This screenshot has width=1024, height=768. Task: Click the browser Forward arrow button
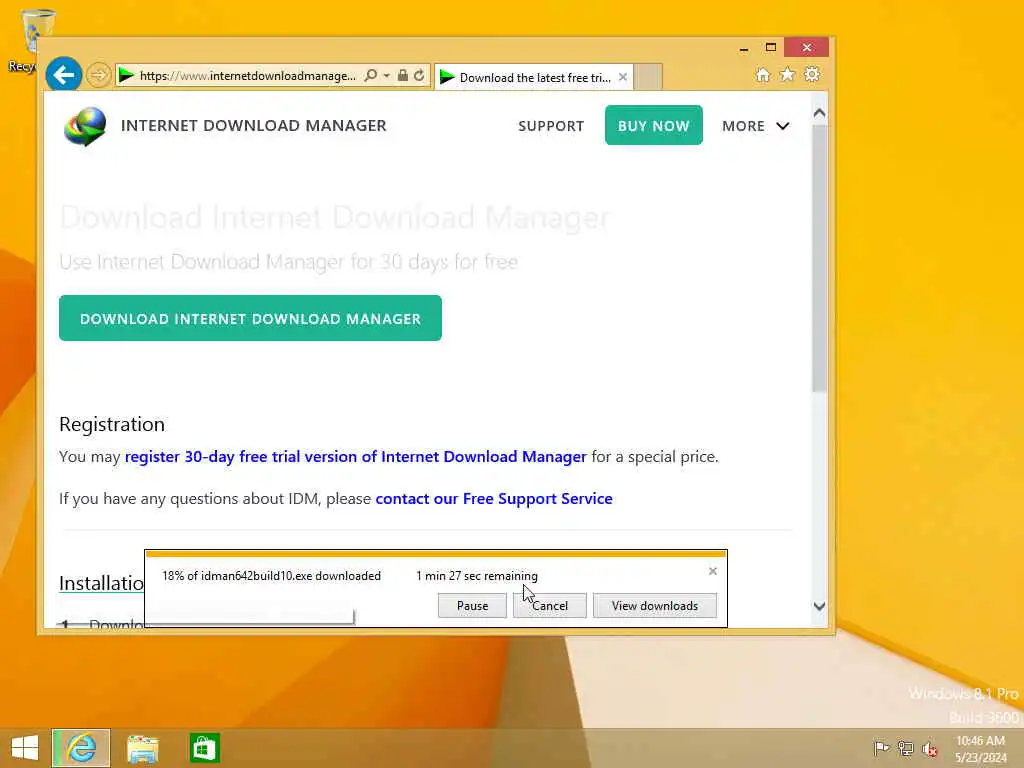click(99, 75)
